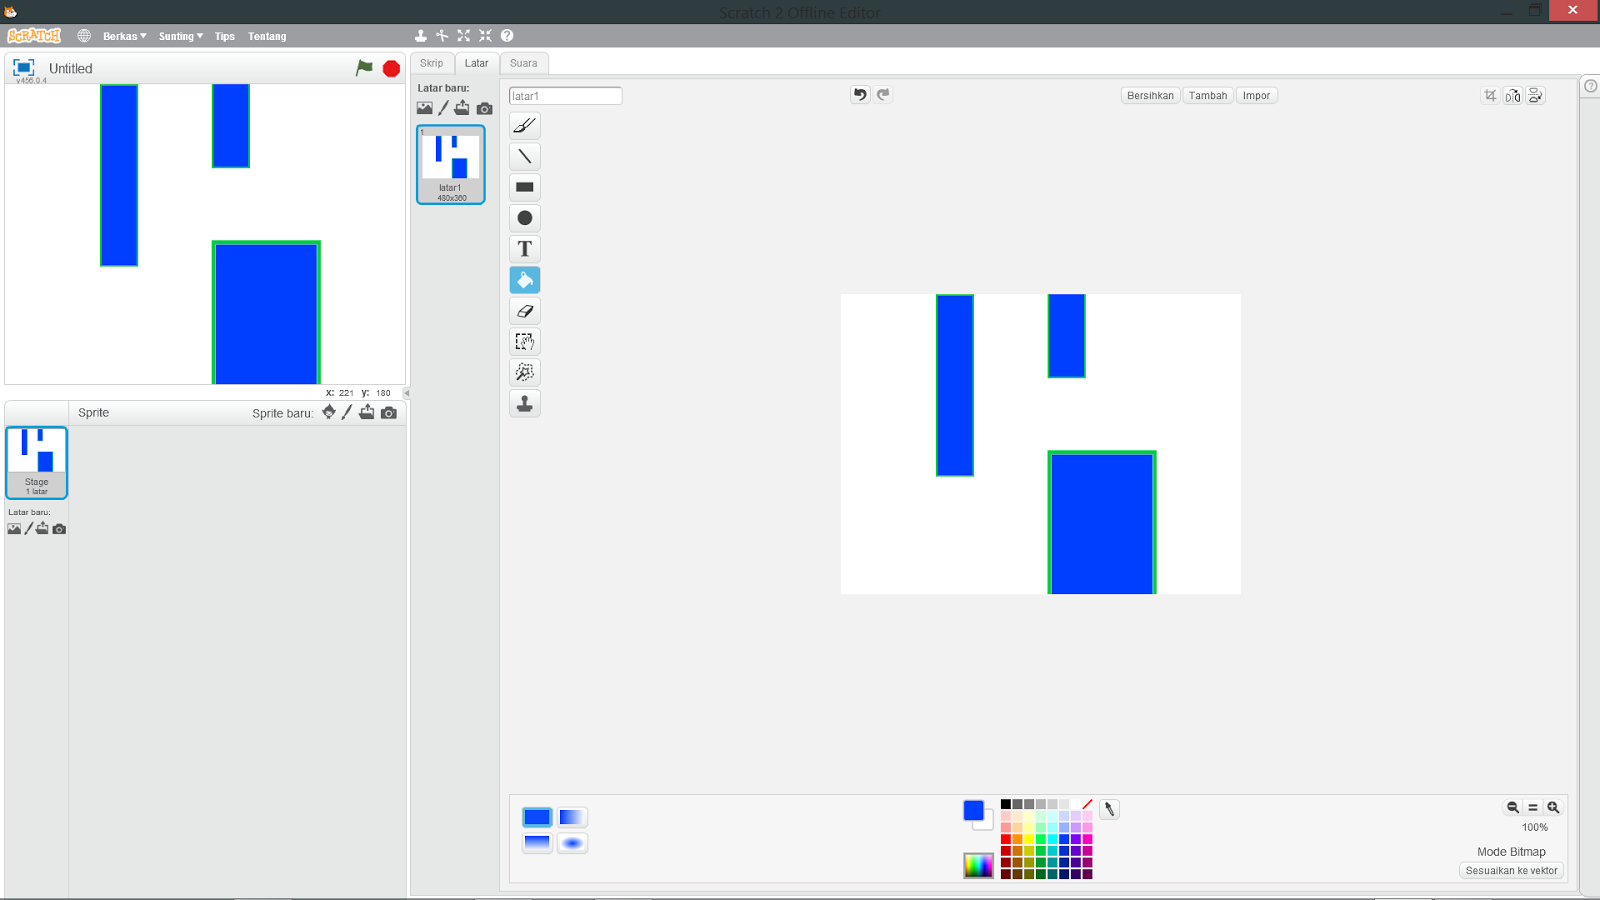Open the language globe selector
Viewport: 1600px width, 900px height.
point(84,35)
